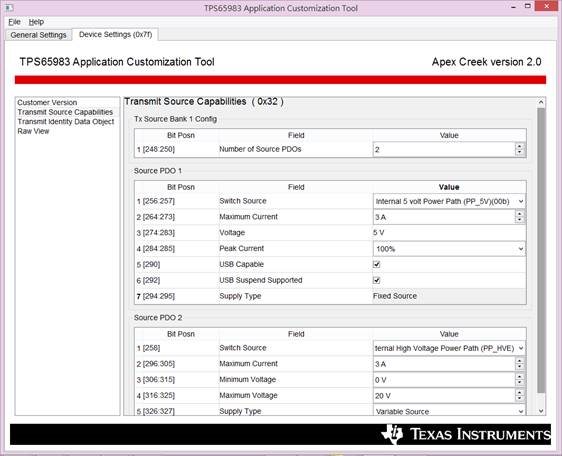Decrease PDO 2 Maximum Current stepper
Viewport: 562px width, 456px height.
pyautogui.click(x=520, y=367)
